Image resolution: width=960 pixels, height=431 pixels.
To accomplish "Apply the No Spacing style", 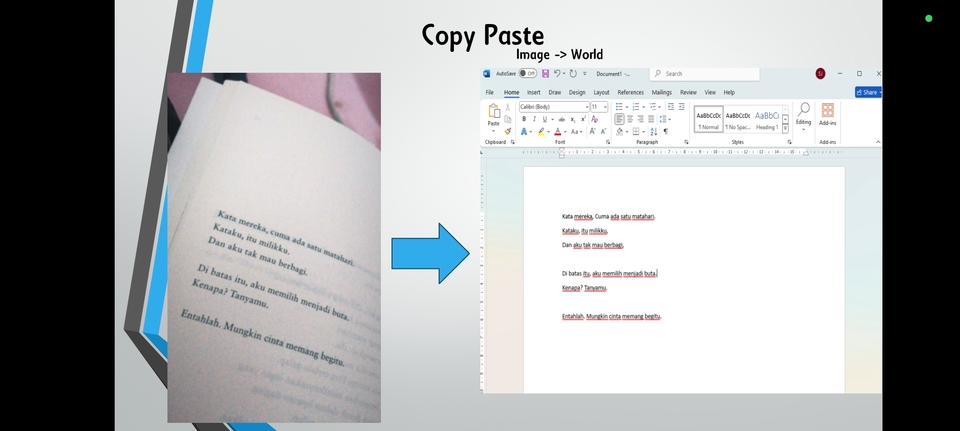I will click(x=738, y=119).
